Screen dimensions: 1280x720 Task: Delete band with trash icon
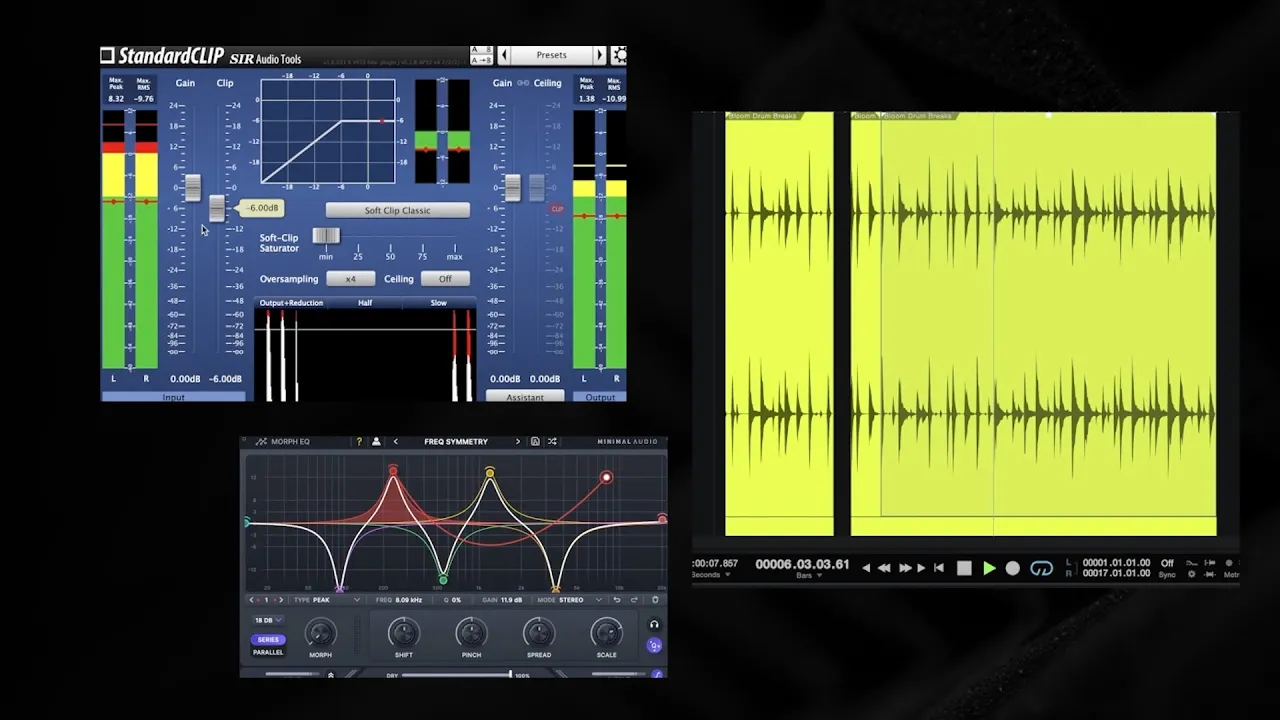655,600
